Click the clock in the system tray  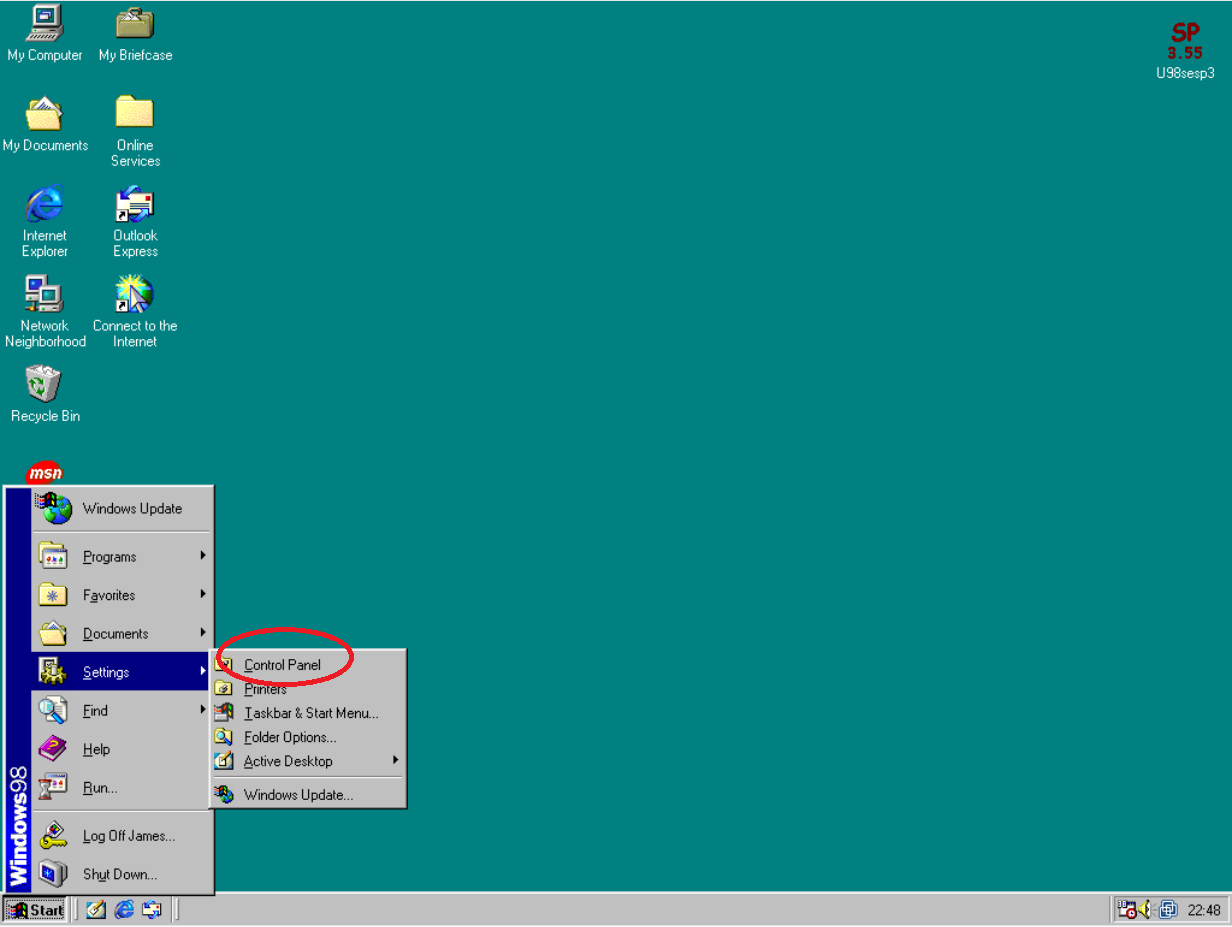tap(1203, 910)
